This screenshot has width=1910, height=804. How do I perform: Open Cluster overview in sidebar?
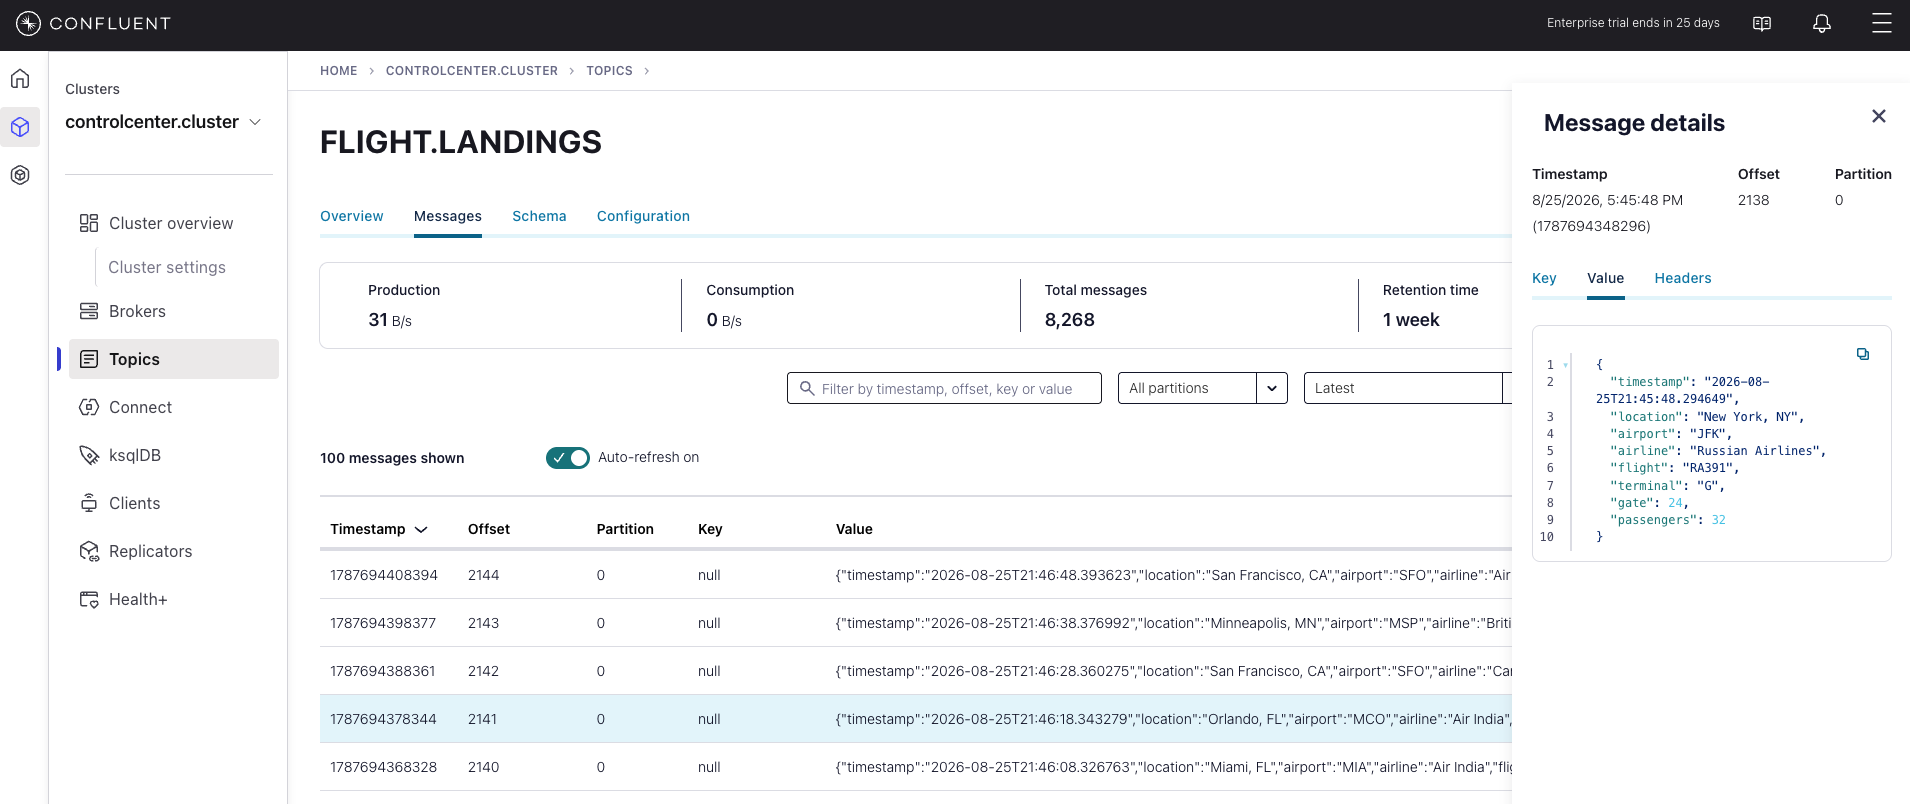click(x=171, y=223)
